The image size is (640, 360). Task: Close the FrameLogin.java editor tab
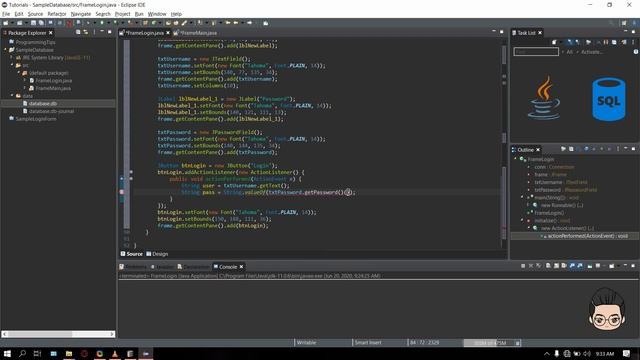tap(168, 33)
